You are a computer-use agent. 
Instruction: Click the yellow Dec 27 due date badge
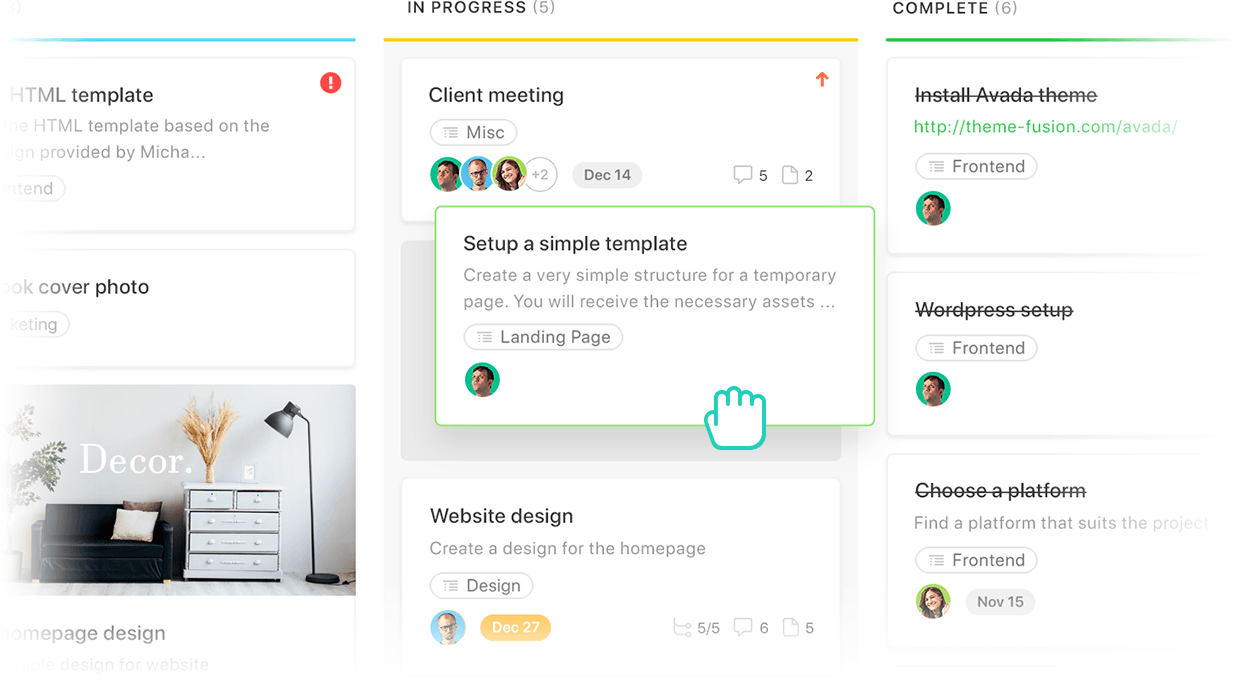point(515,627)
